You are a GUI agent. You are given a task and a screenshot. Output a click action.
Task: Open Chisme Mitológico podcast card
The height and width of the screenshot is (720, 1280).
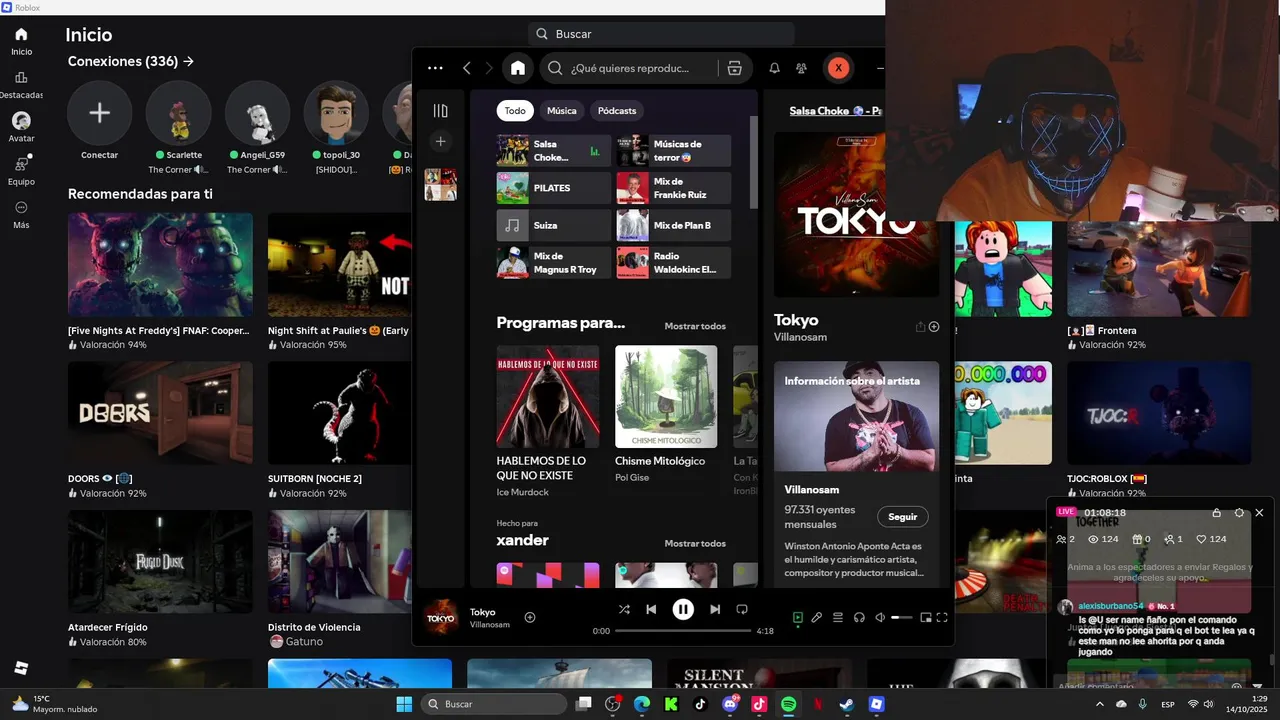(666, 415)
